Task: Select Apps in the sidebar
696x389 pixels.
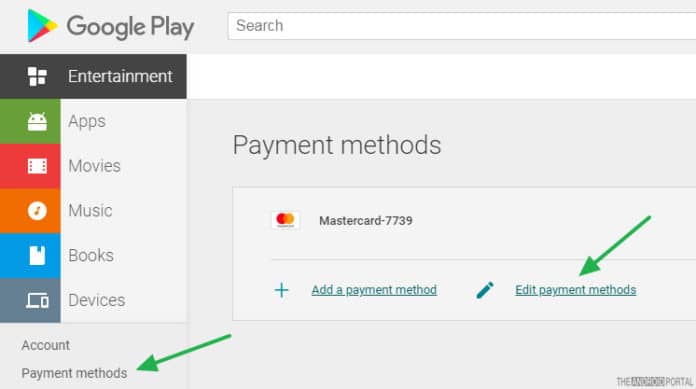Action: coord(87,121)
